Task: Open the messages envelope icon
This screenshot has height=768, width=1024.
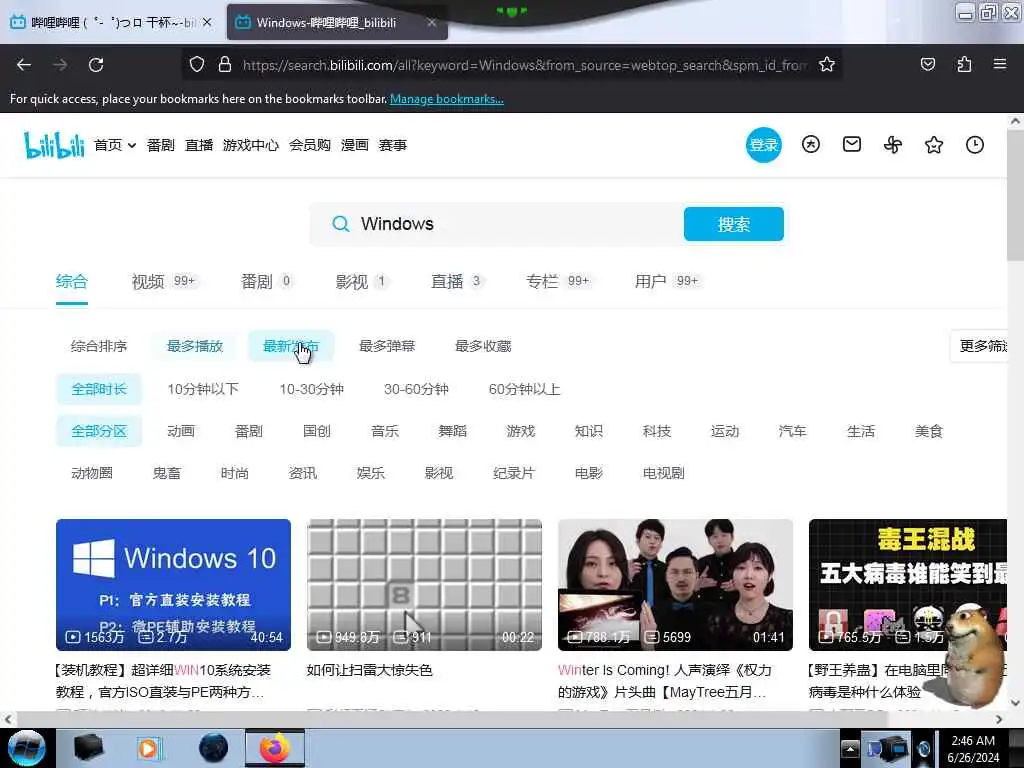Action: (852, 144)
